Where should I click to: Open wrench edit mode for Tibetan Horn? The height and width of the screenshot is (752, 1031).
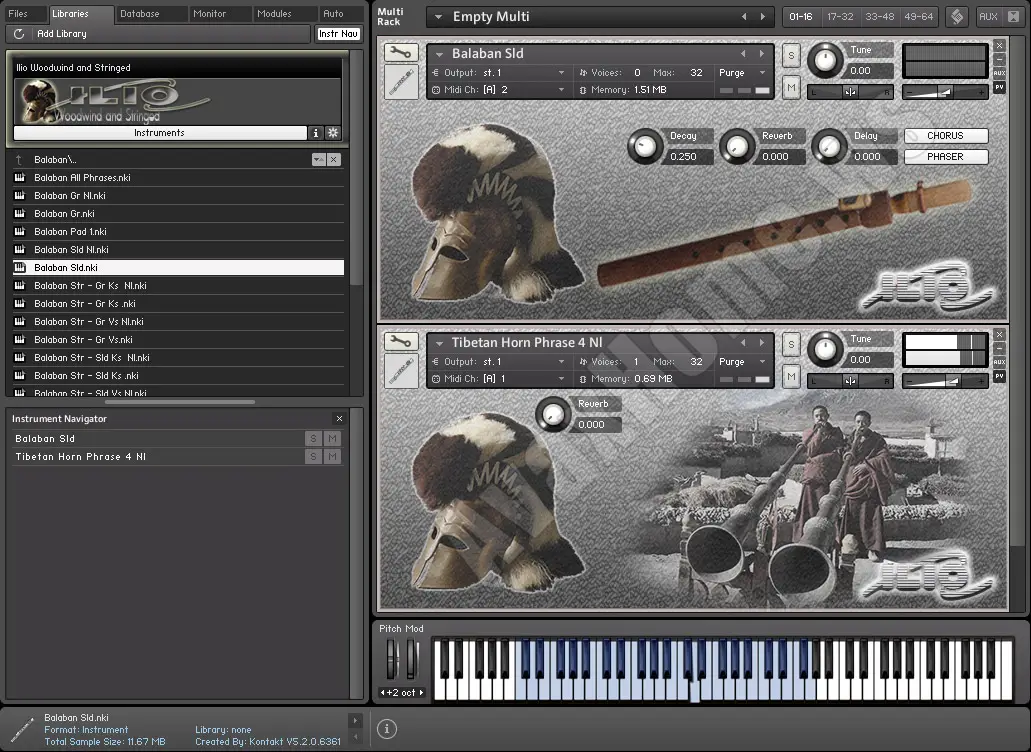point(400,341)
